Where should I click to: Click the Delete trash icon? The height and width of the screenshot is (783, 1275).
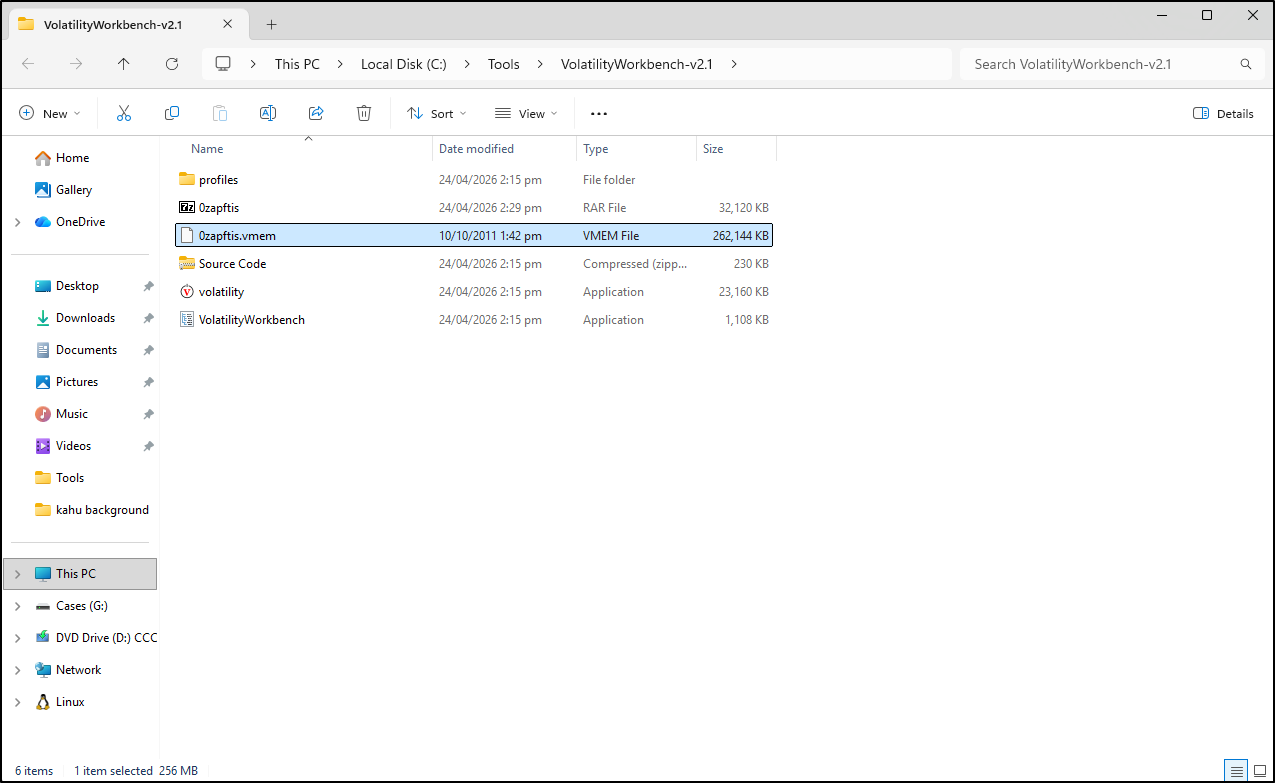[364, 113]
